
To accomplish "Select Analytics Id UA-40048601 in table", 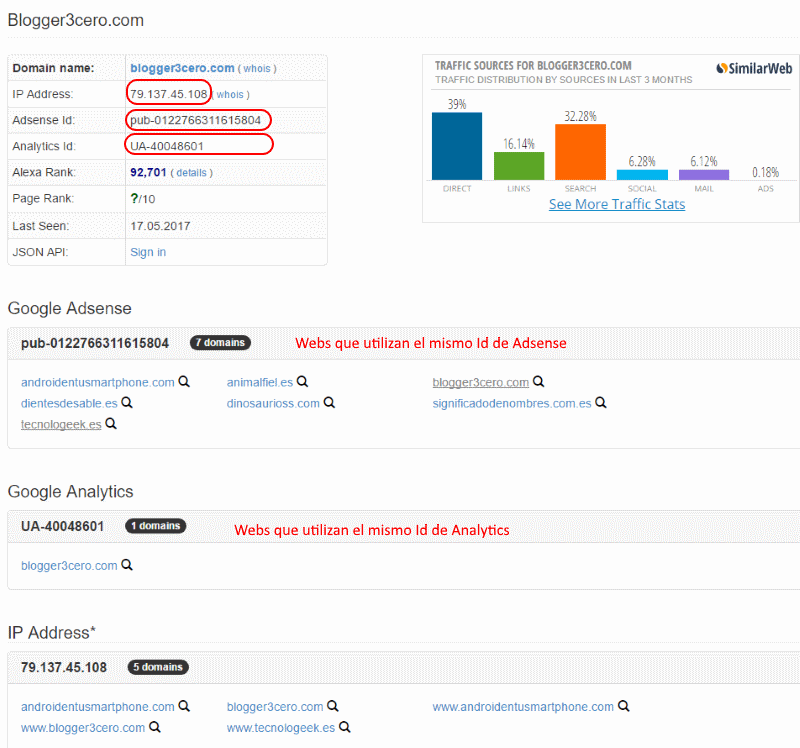I will [x=167, y=146].
